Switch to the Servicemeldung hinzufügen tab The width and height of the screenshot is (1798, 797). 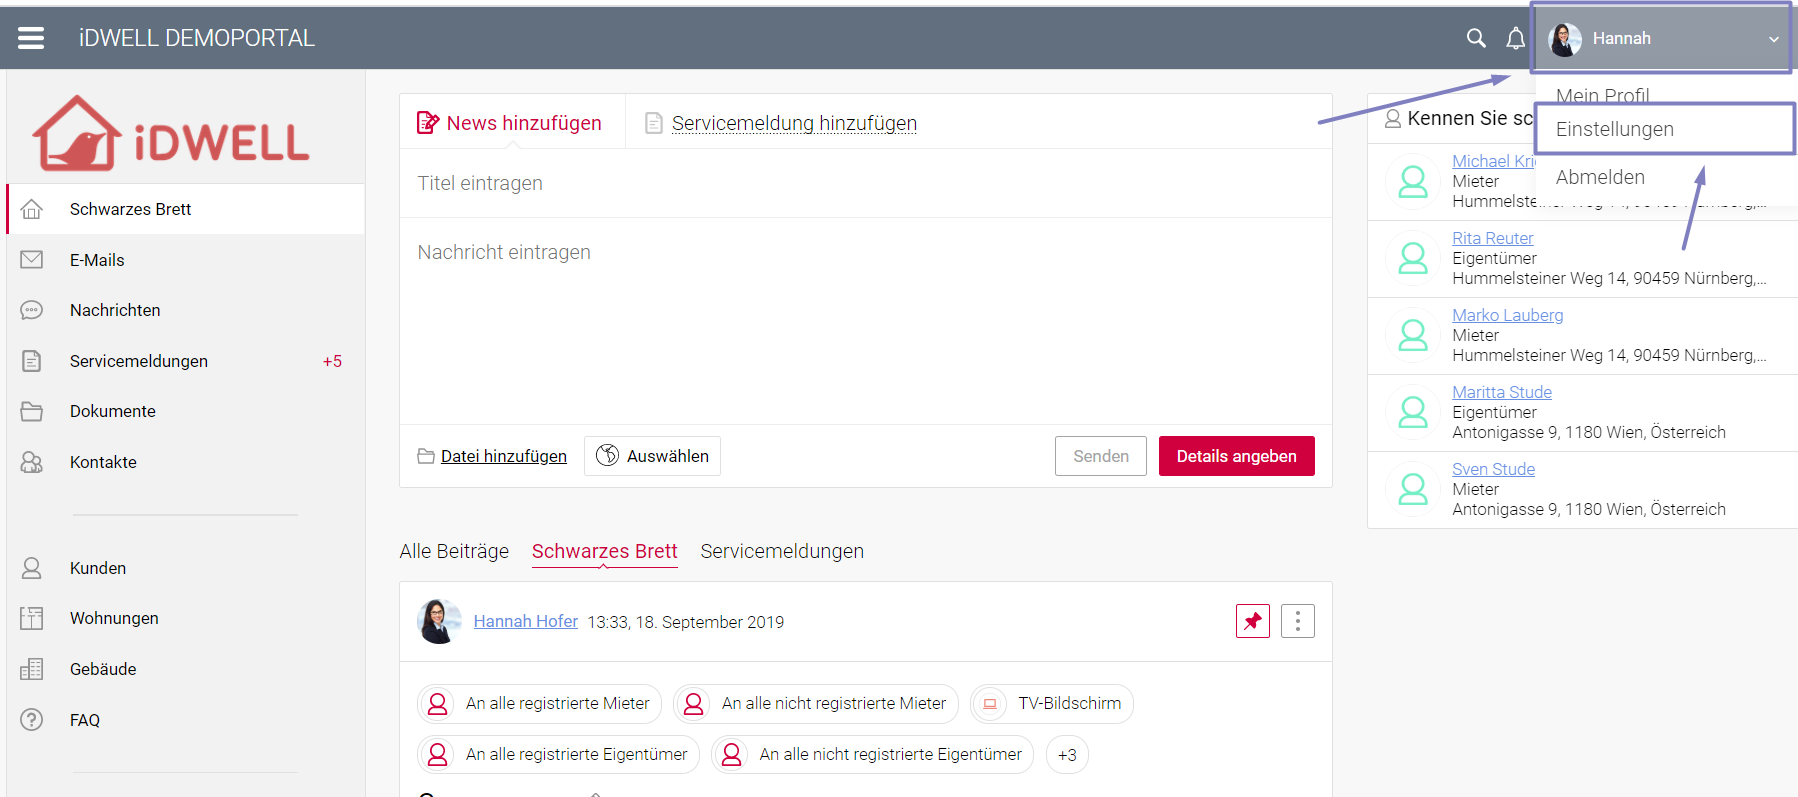(x=781, y=123)
